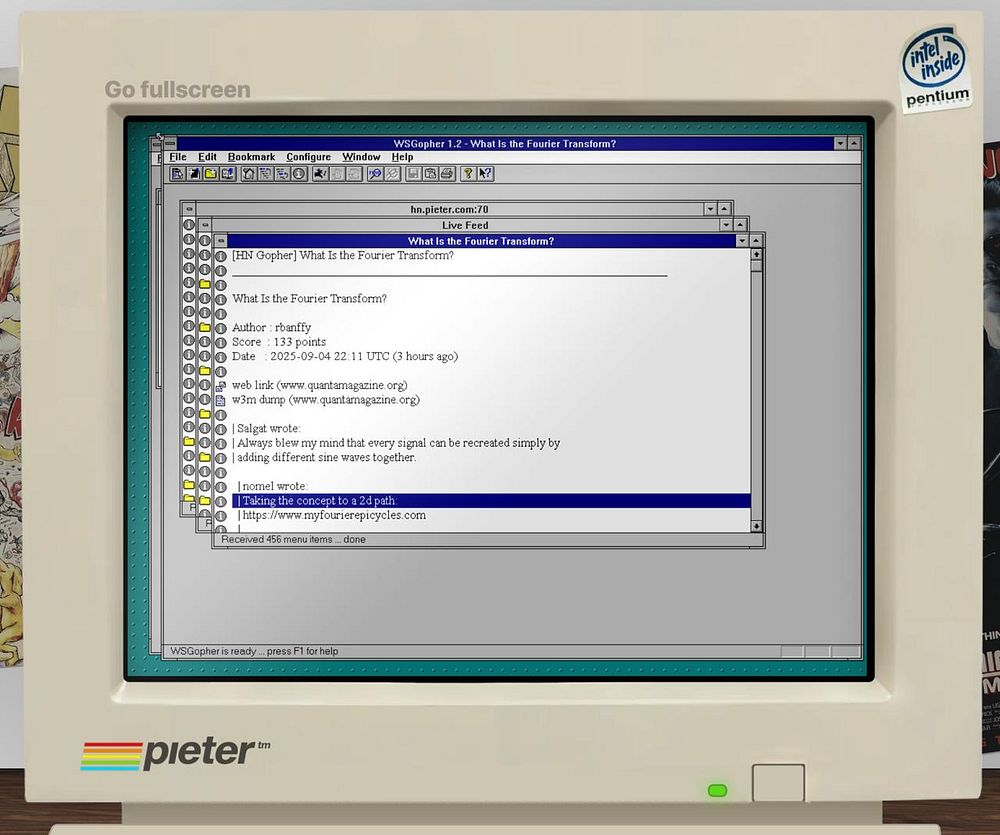Click the globe icon beside 'web link' row
Viewport: 1000px width, 835px height.
coord(221,386)
